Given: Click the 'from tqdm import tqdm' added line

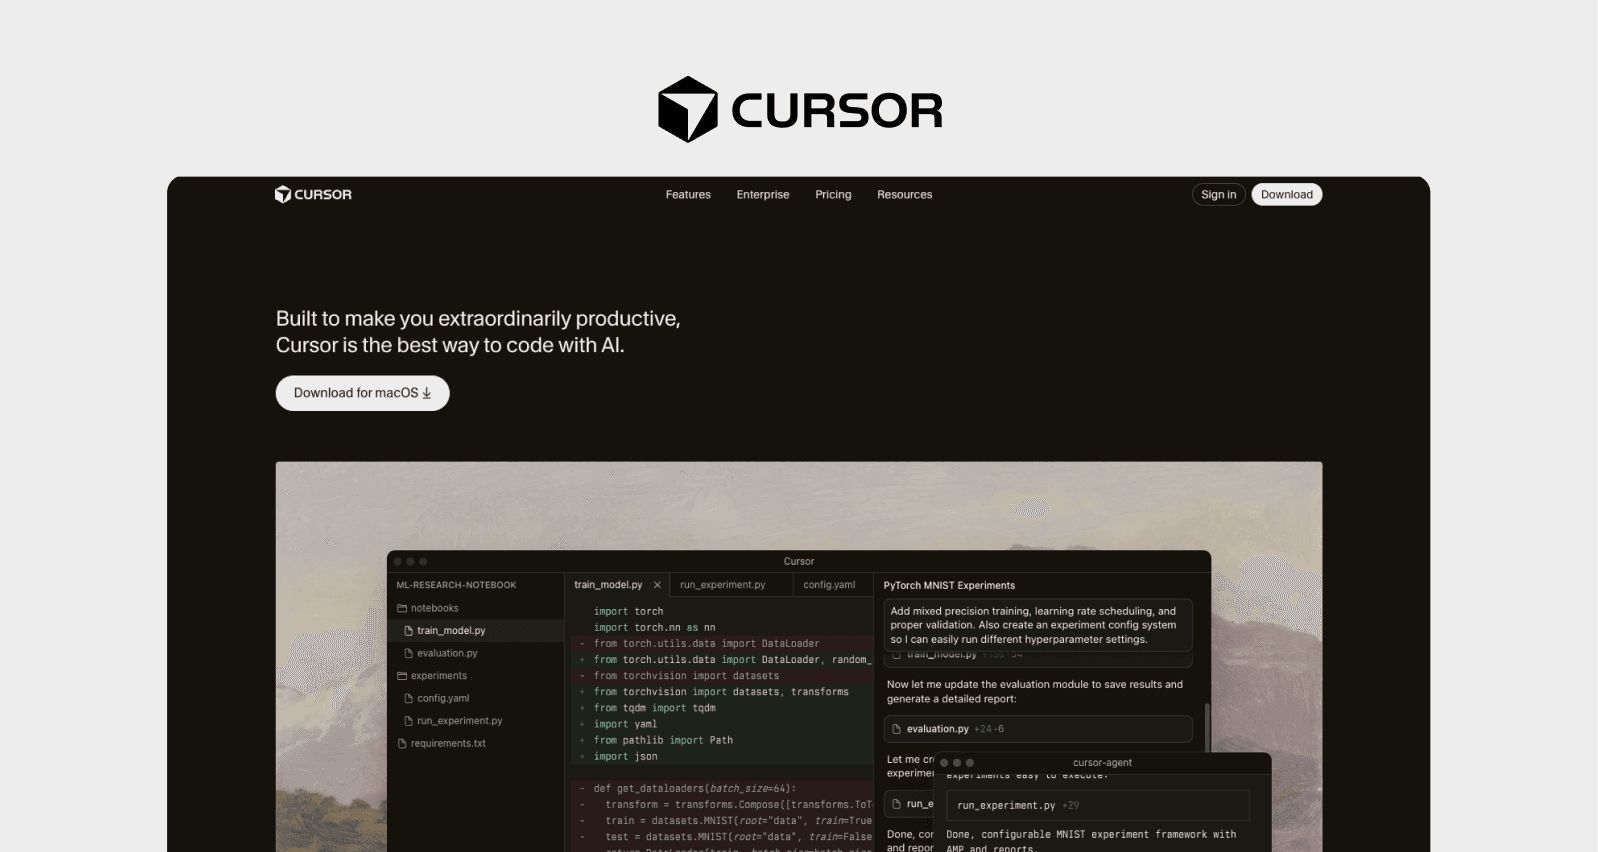Looking at the screenshot, I should click(654, 708).
